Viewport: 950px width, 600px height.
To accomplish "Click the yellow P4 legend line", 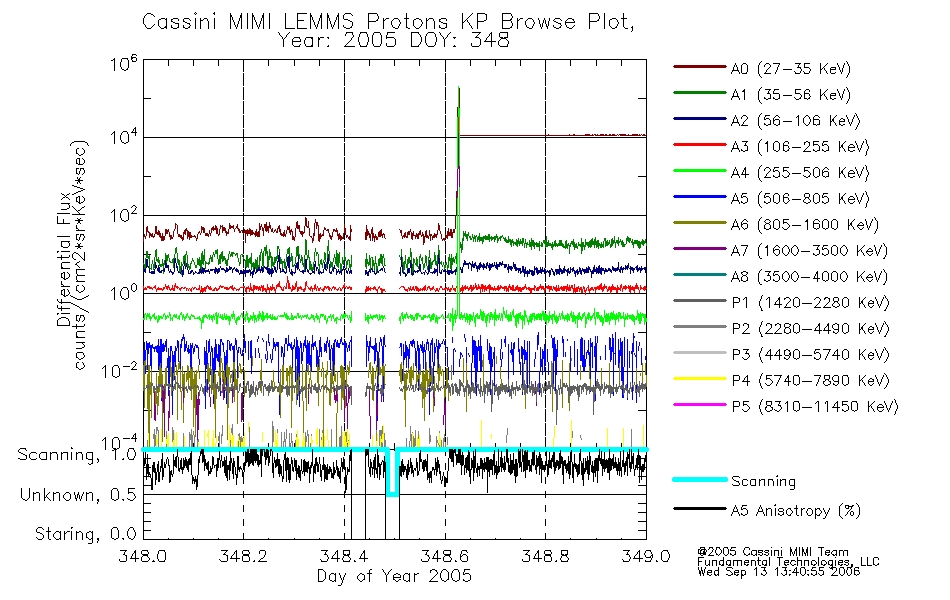I will point(699,379).
